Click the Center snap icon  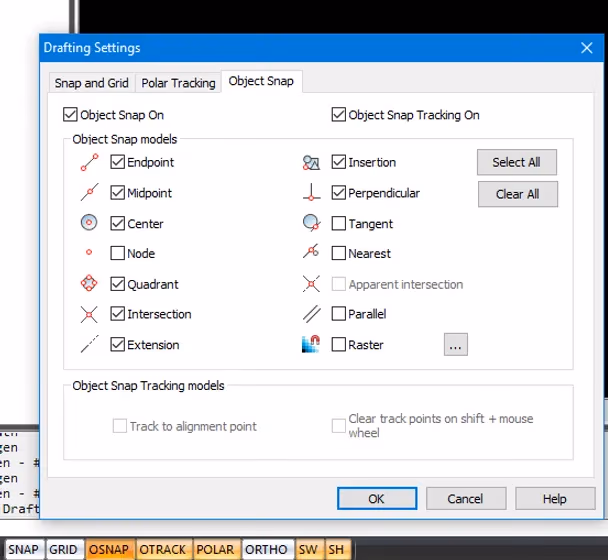coord(89,223)
